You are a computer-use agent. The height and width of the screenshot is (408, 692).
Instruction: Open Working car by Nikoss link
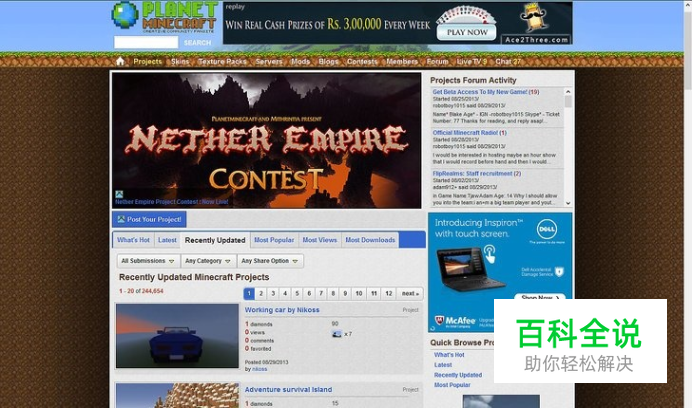pyautogui.click(x=282, y=310)
